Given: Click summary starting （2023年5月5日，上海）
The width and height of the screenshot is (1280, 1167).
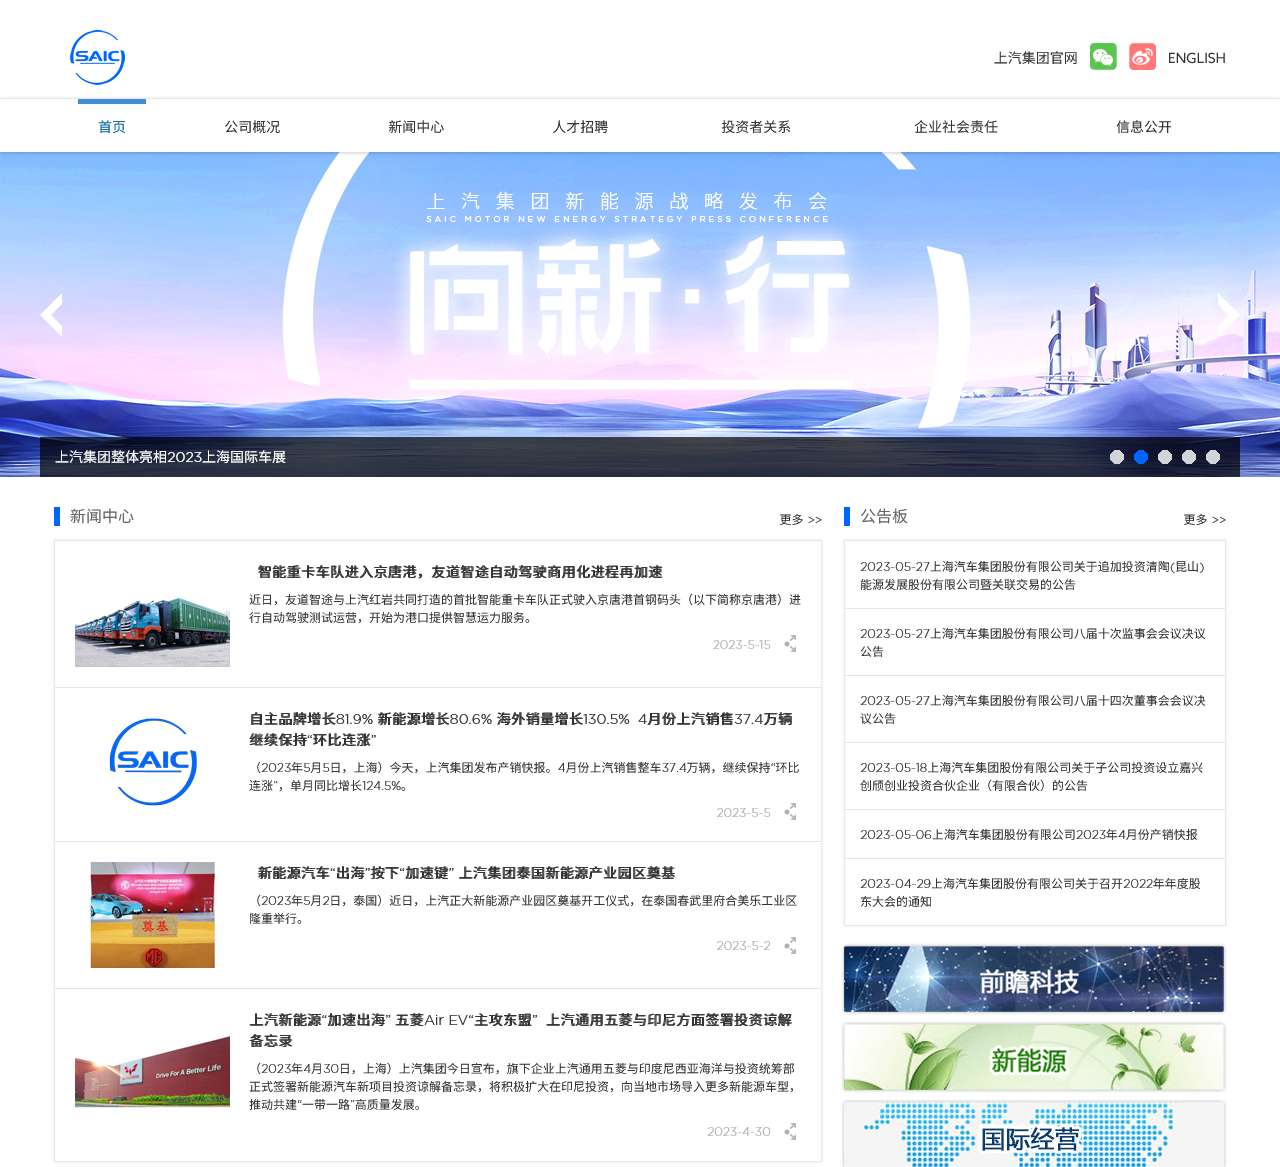Looking at the screenshot, I should 525,777.
